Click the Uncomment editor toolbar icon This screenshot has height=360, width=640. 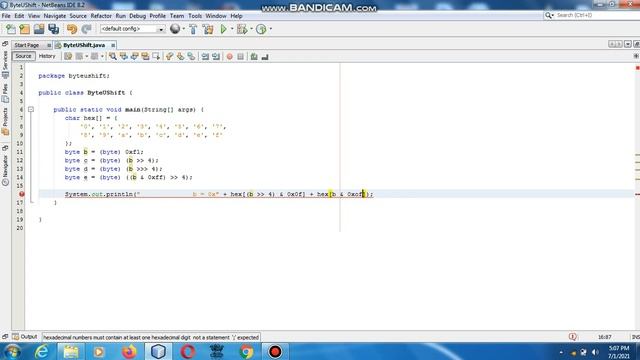[265, 57]
